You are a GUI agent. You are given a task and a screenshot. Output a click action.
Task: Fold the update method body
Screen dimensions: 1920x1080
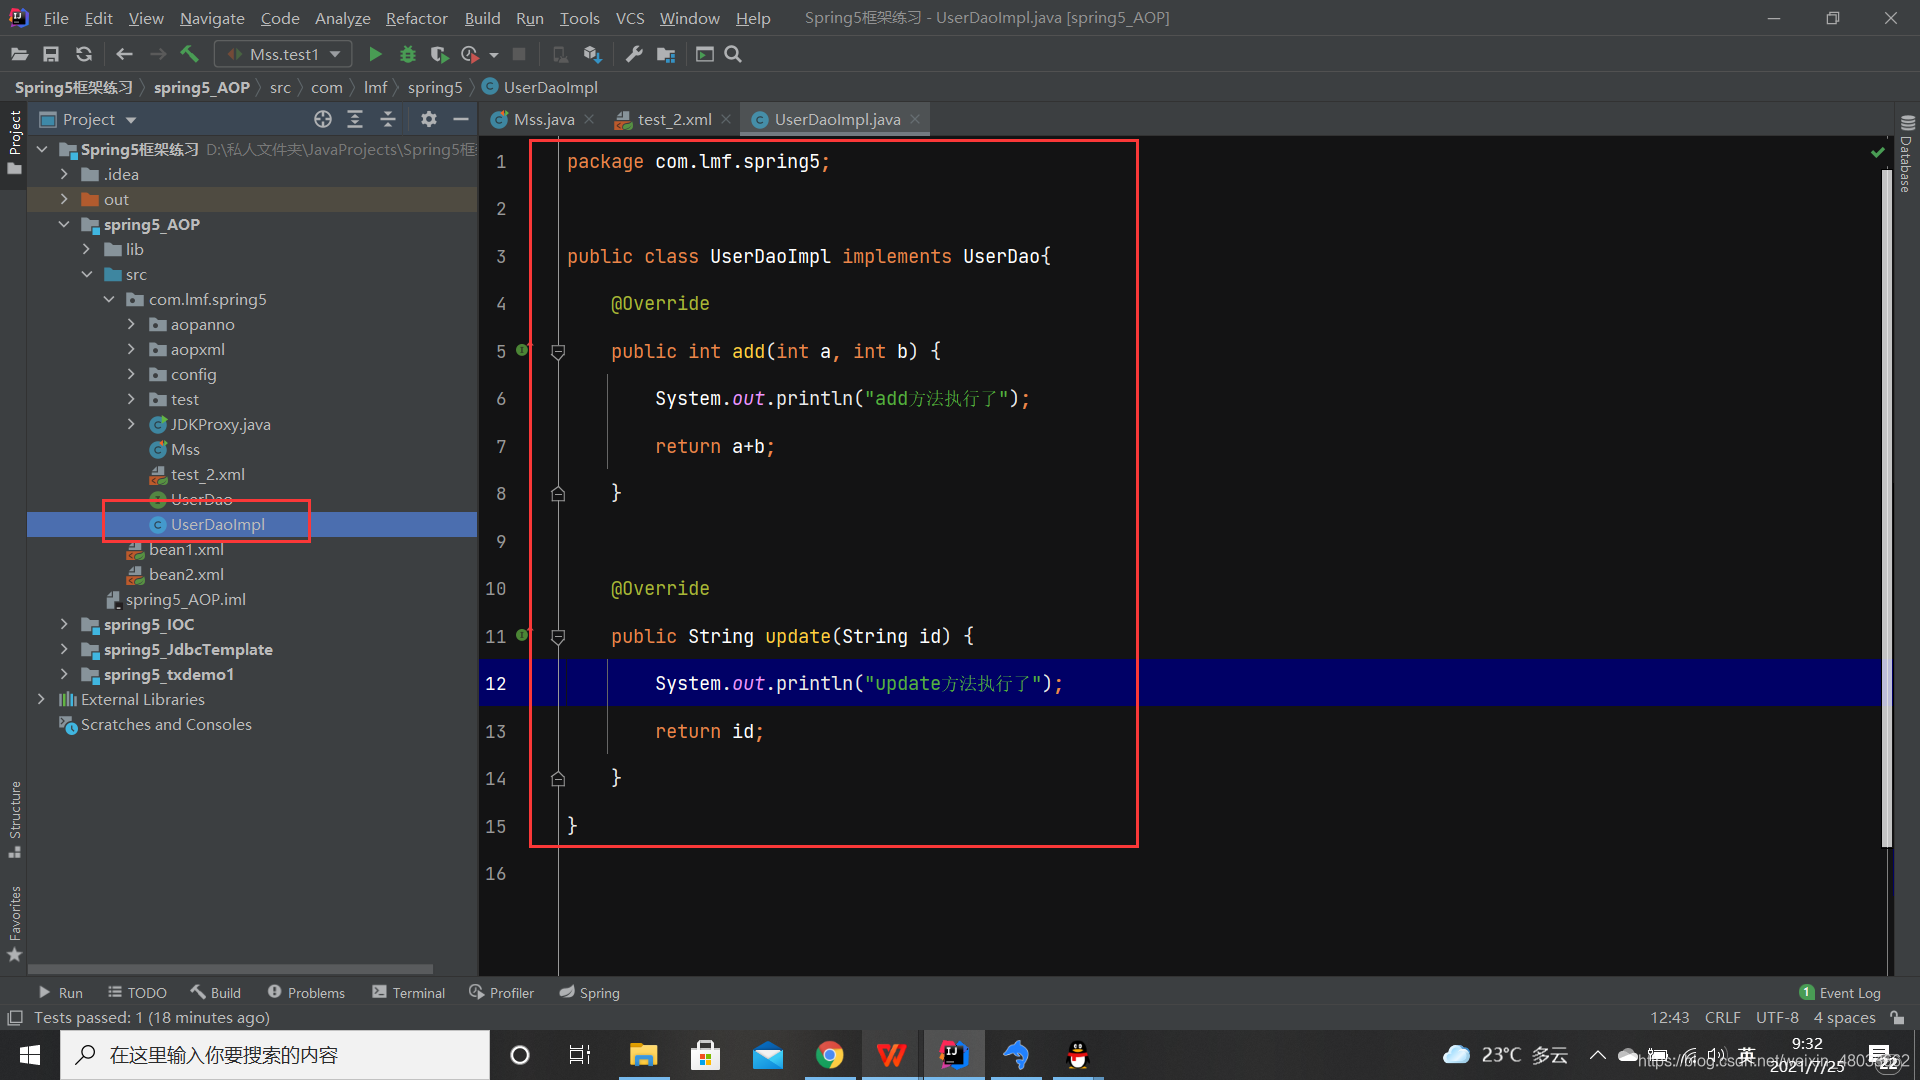pyautogui.click(x=558, y=637)
